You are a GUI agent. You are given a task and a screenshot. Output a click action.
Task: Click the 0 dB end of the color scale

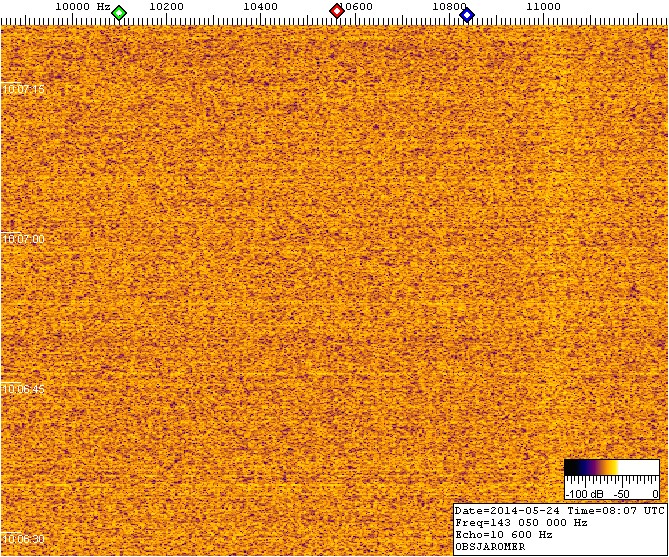click(x=654, y=494)
